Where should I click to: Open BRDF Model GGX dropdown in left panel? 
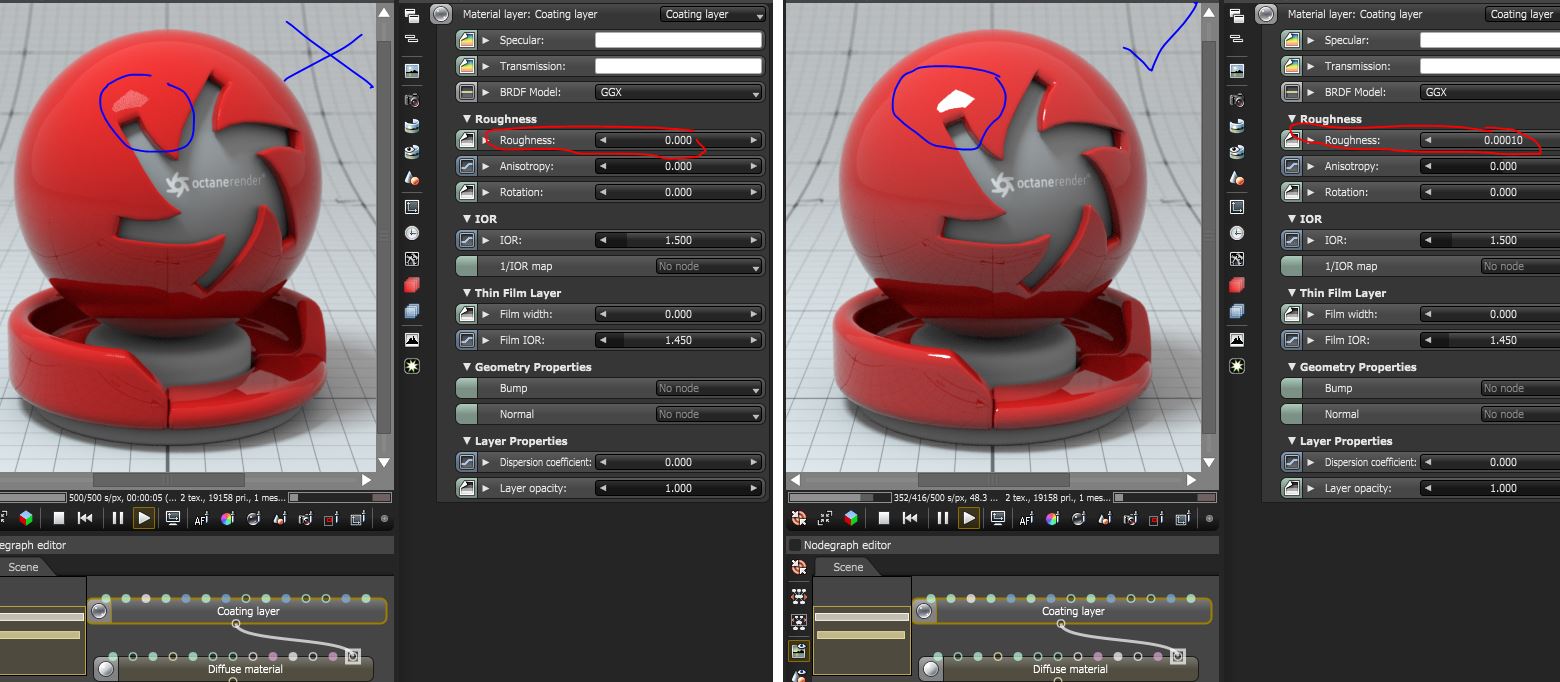pyautogui.click(x=679, y=92)
